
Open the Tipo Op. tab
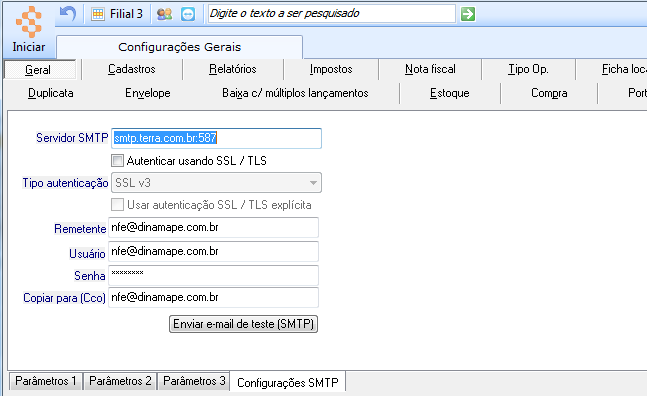click(528, 69)
